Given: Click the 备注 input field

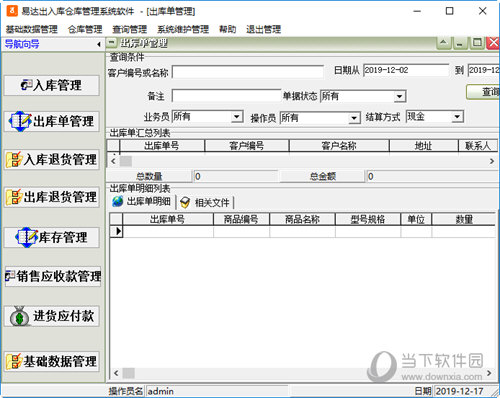Looking at the screenshot, I should point(227,96).
